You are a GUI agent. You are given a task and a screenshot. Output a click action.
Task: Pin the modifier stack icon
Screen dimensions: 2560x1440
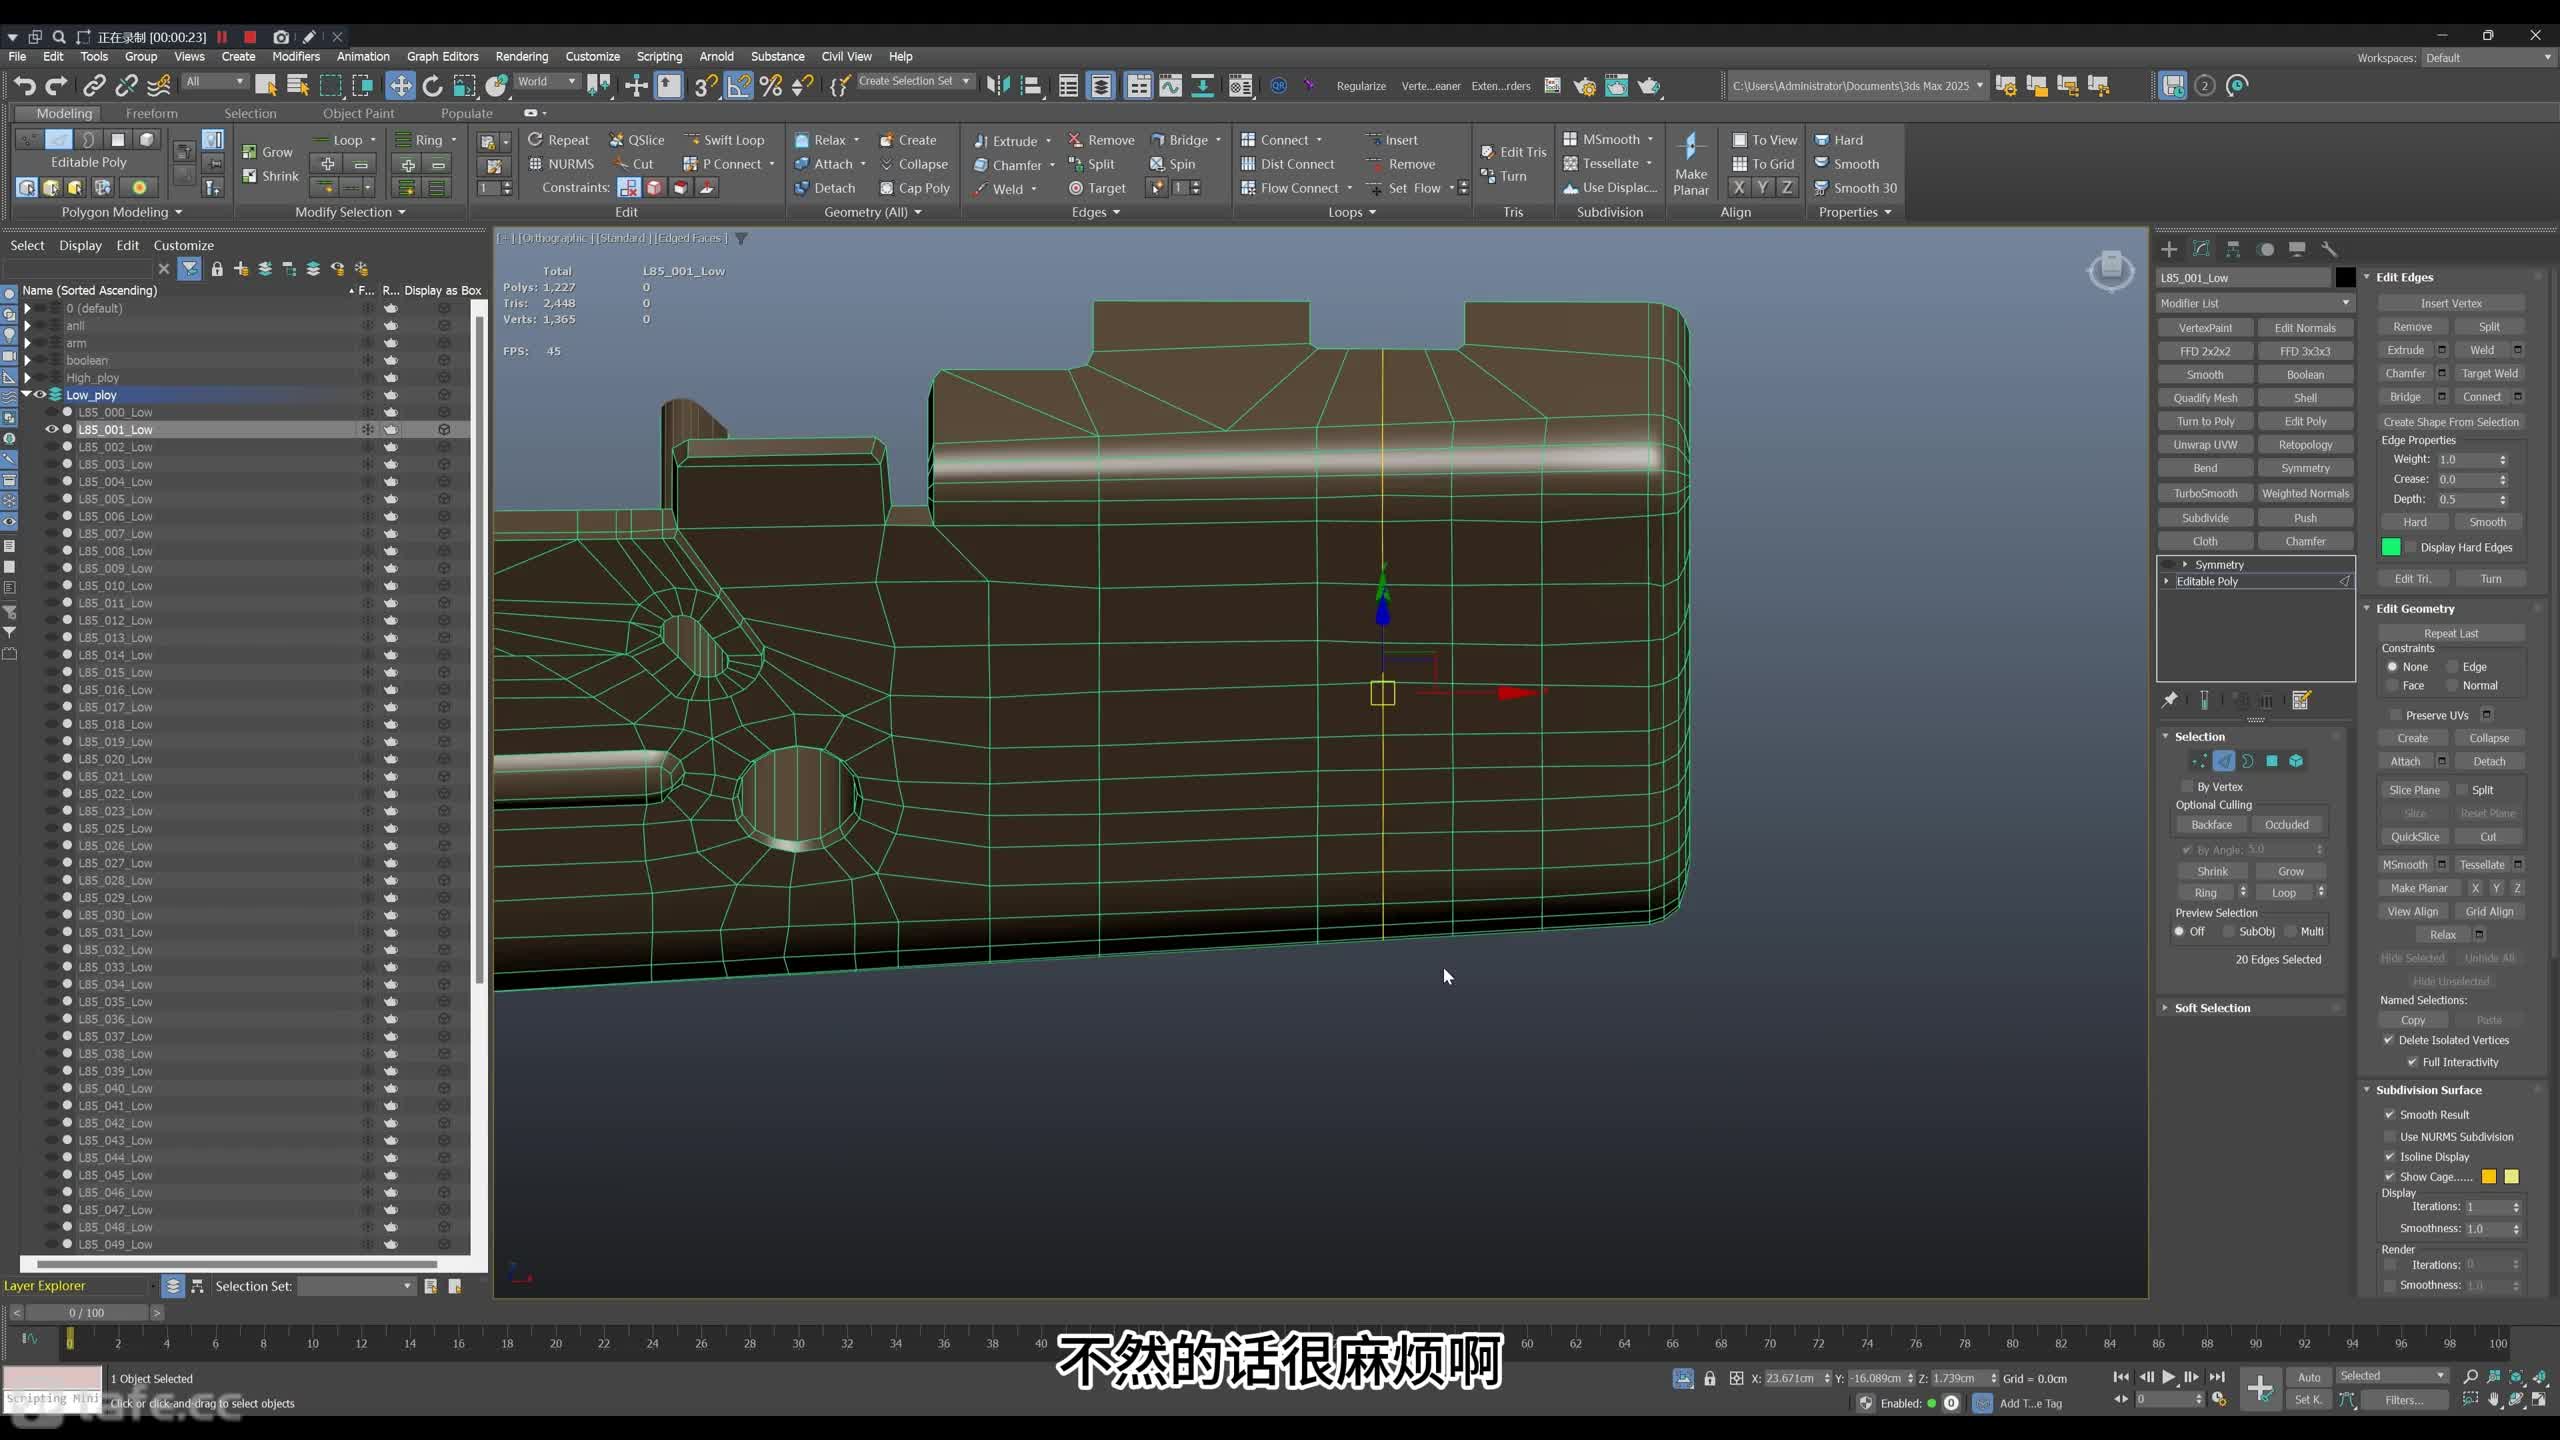point(2169,701)
